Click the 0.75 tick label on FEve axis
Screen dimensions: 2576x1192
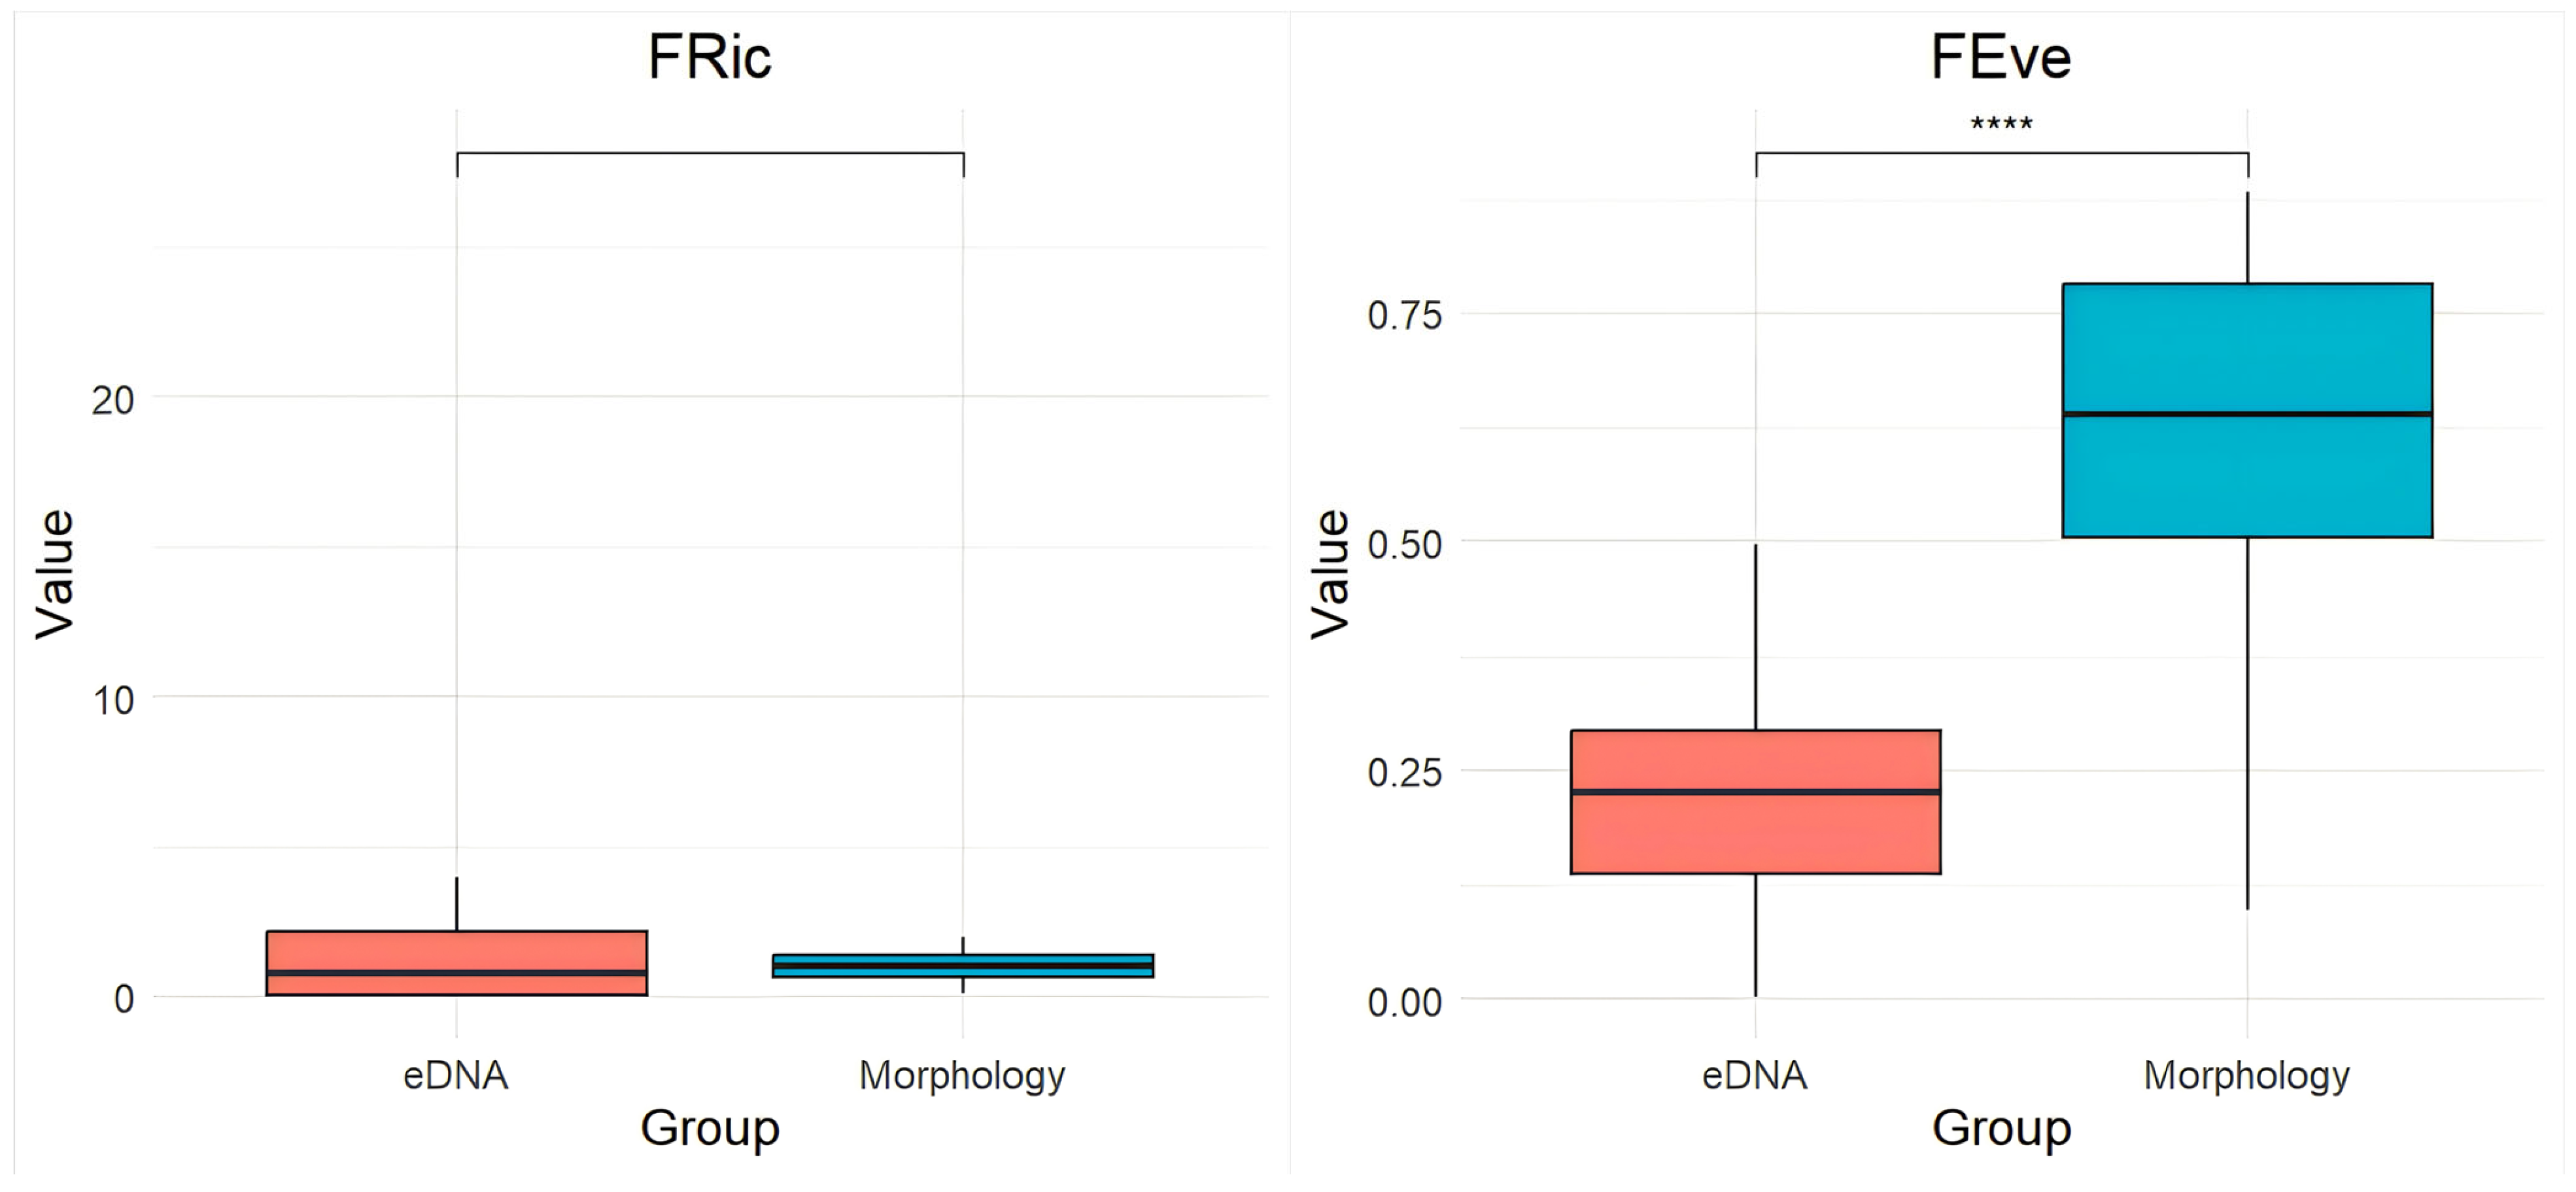(x=1404, y=315)
